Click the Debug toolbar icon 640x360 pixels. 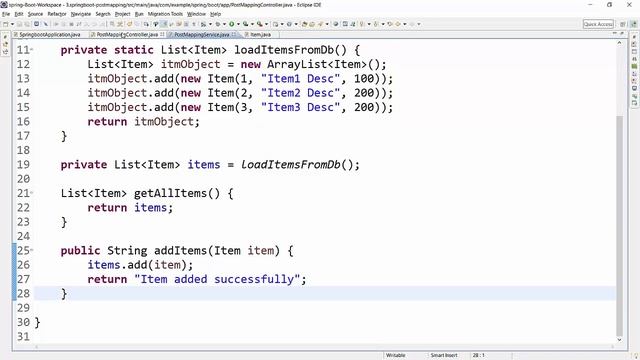(218, 24)
